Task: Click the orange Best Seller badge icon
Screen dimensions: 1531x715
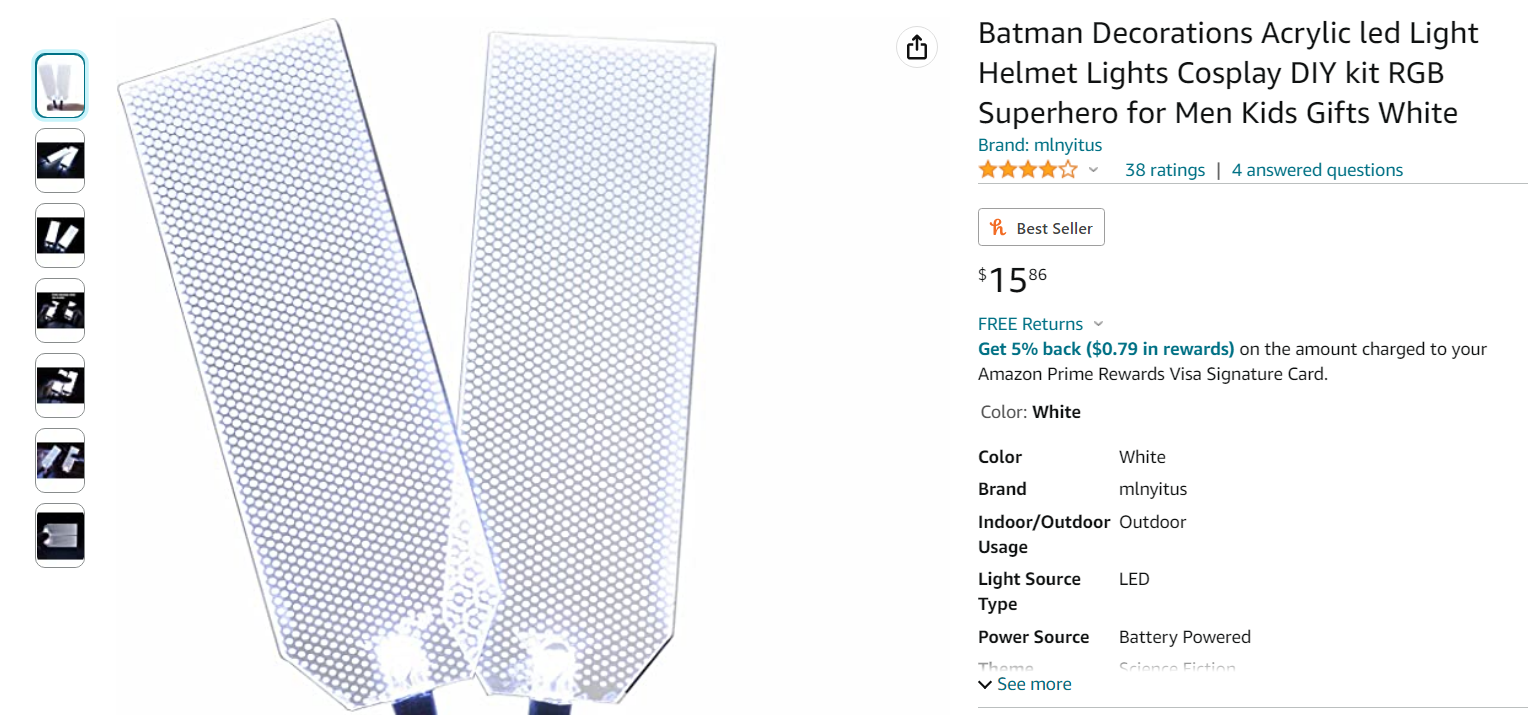Action: pos(998,228)
